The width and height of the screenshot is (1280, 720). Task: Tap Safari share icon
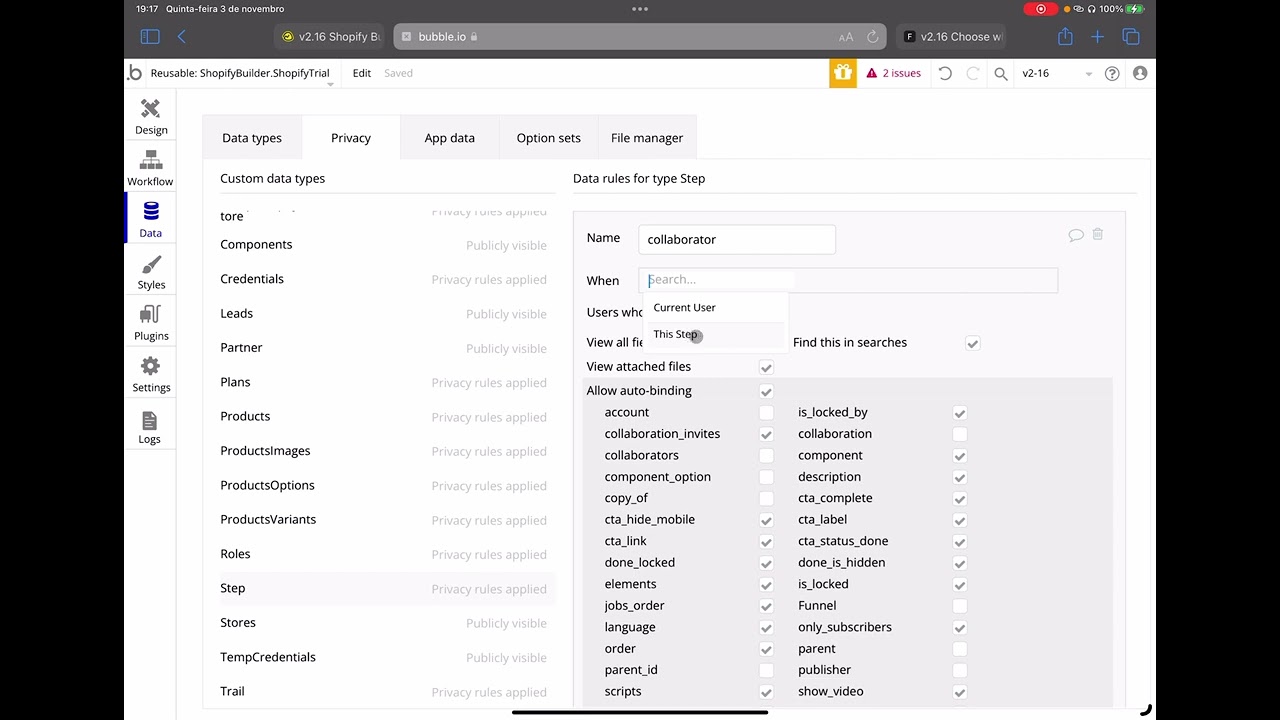pos(1065,36)
